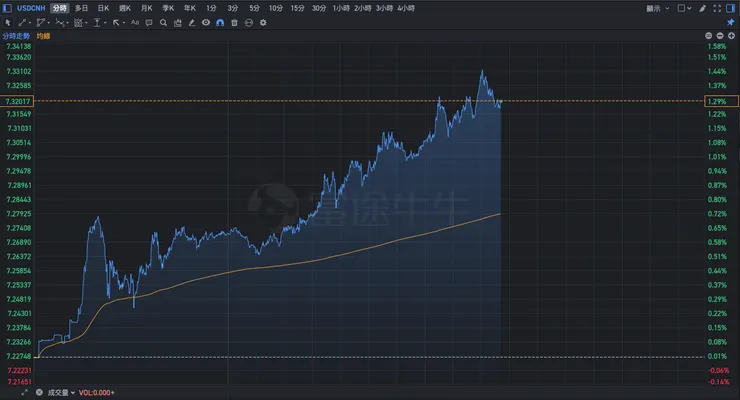
Task: Expand polyline wave tool dropdown arrow
Action: (x=67, y=23)
